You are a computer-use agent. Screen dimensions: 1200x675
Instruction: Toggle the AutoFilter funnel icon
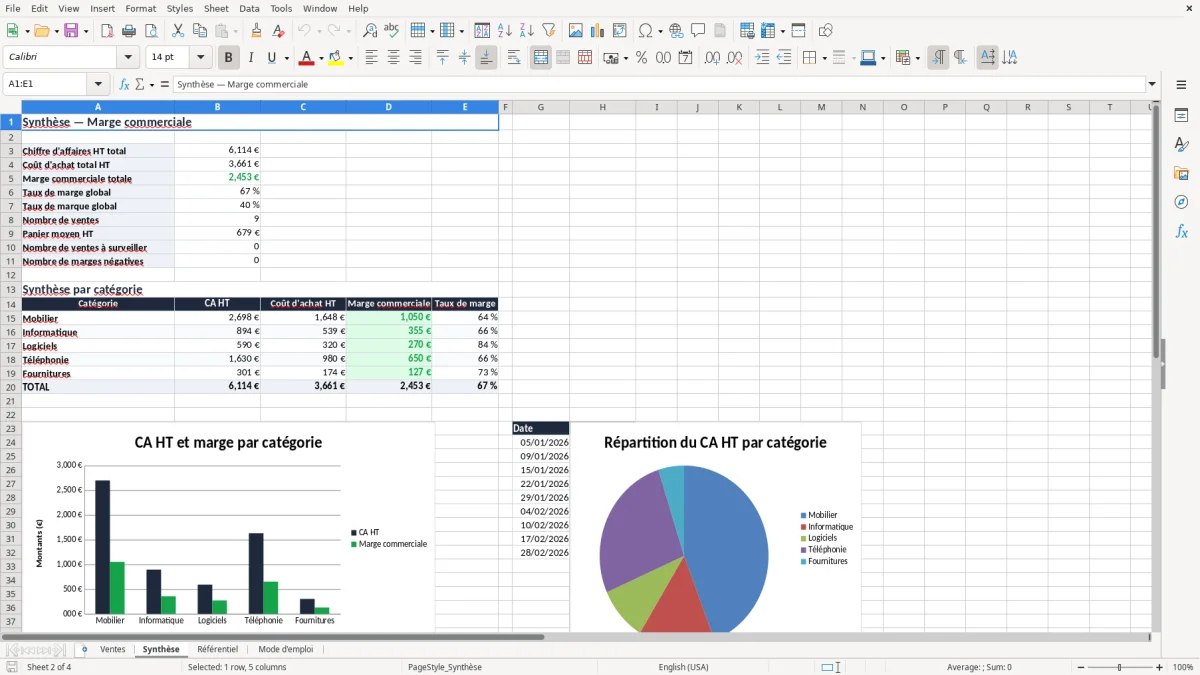tap(548, 31)
